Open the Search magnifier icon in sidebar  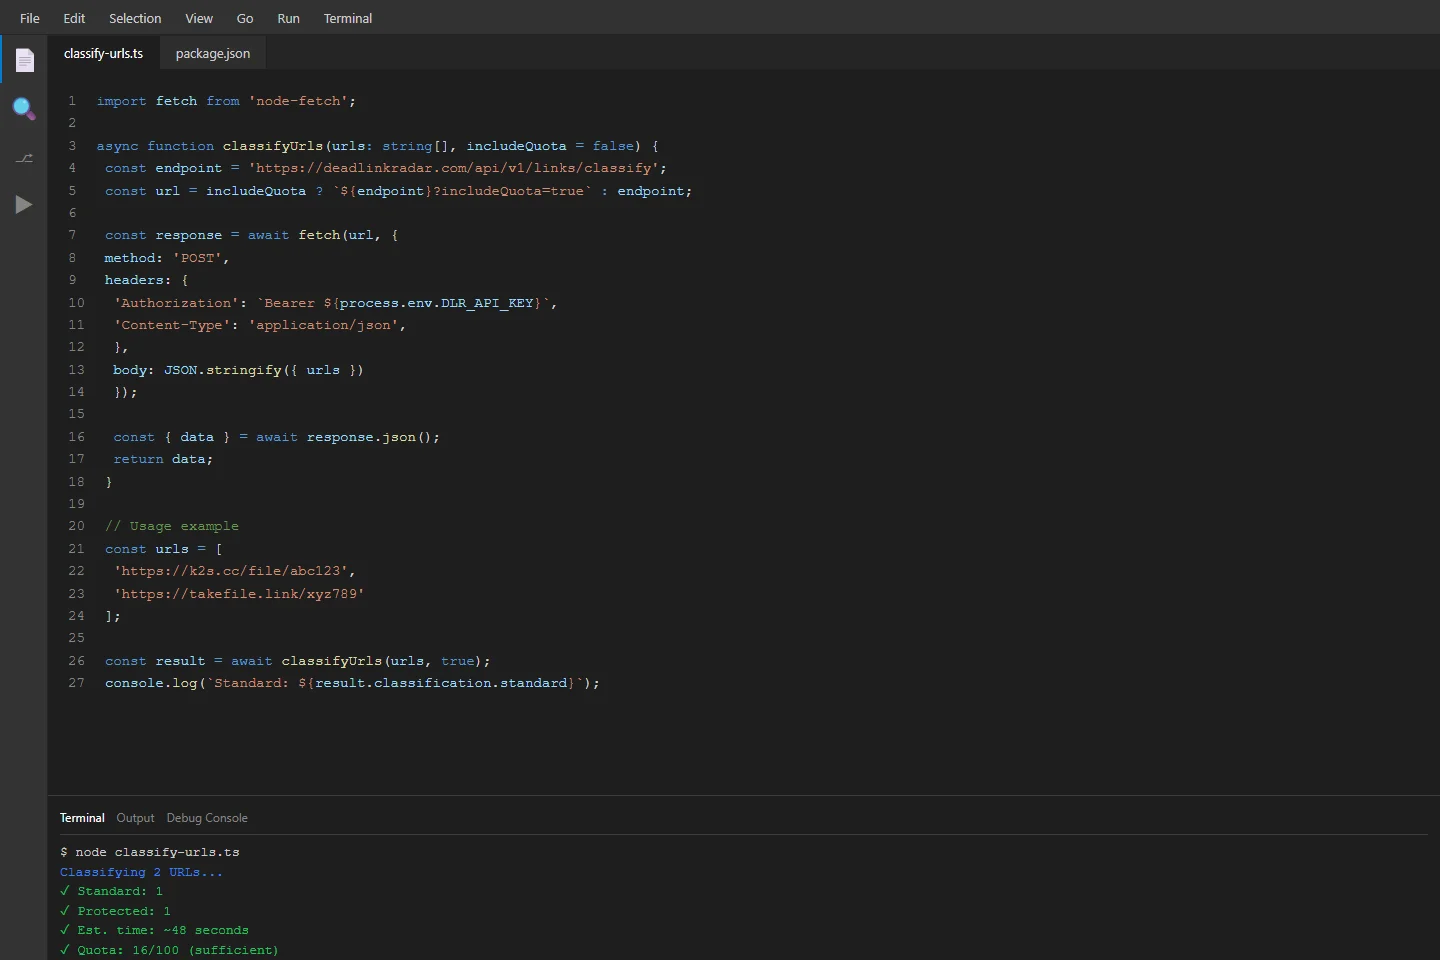24,109
